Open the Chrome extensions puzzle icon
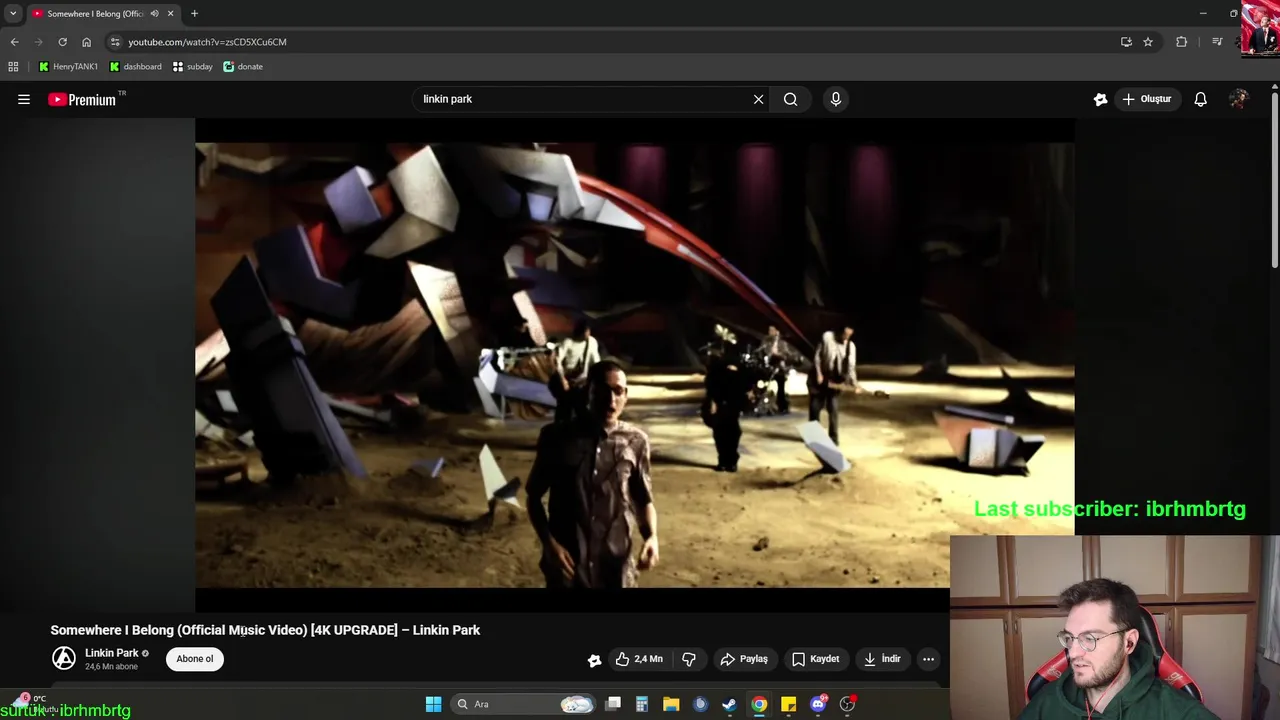The image size is (1280, 720). (x=1182, y=42)
